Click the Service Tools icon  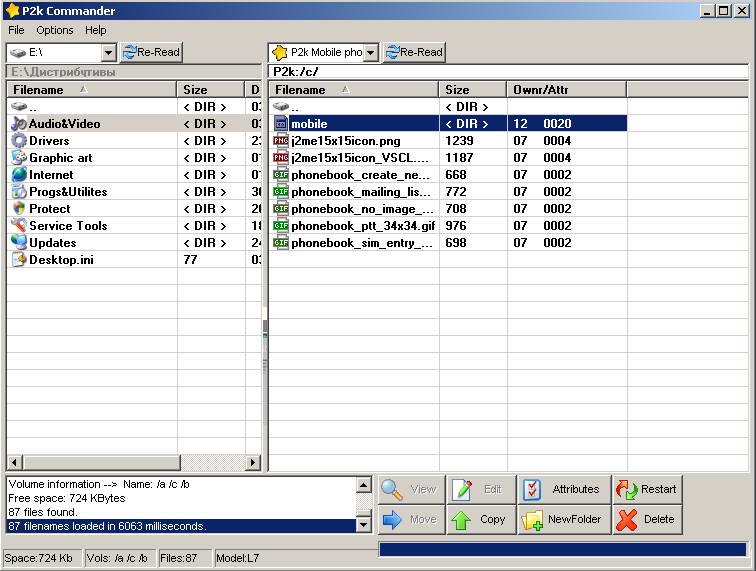point(19,225)
